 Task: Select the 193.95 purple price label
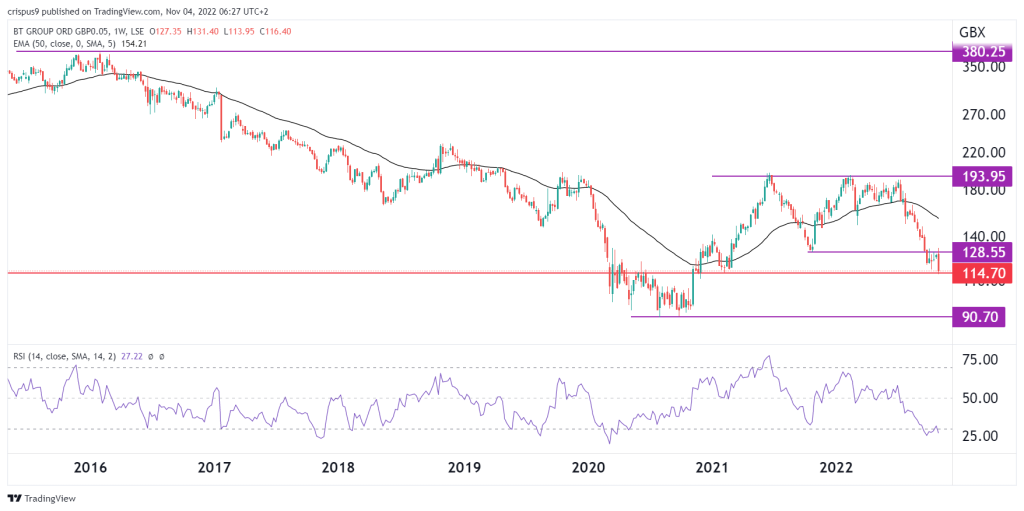click(982, 176)
